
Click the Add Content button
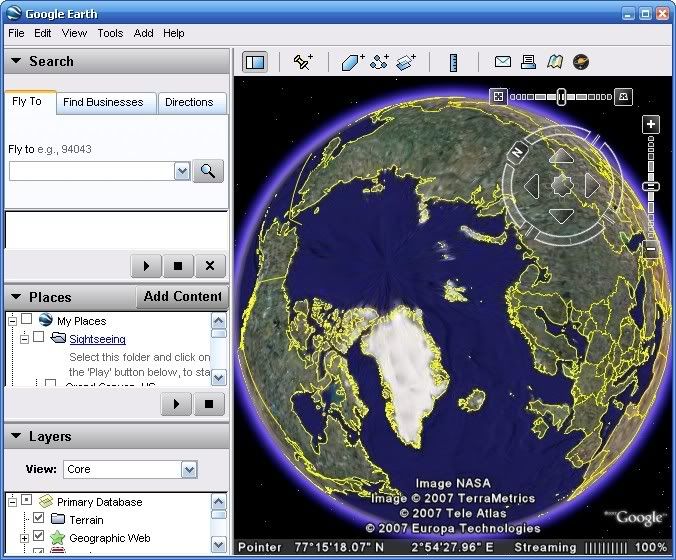[182, 297]
